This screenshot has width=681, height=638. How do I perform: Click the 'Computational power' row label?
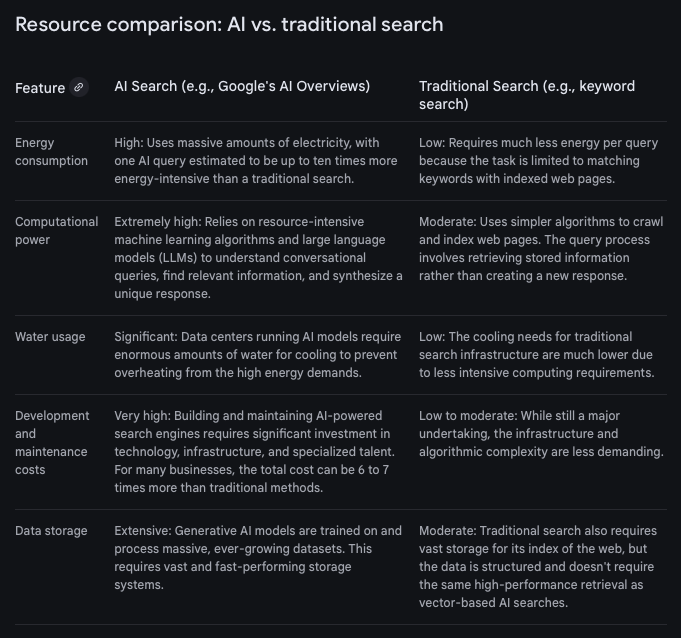(56, 231)
